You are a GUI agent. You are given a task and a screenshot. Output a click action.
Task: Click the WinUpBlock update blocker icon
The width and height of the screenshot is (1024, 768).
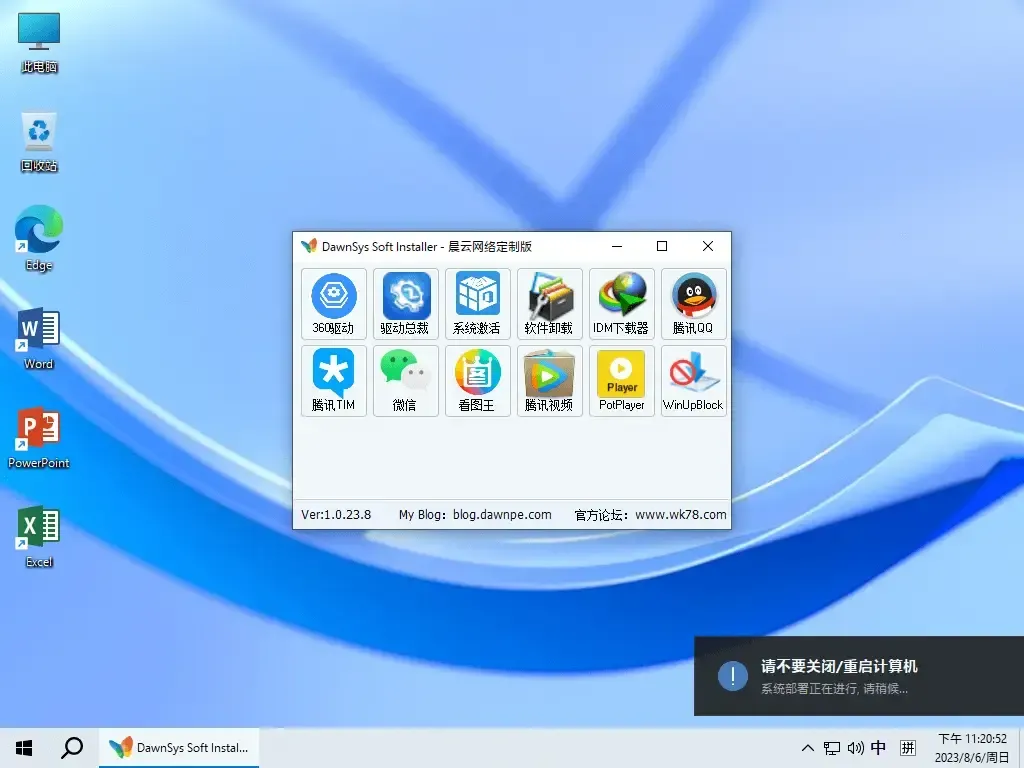(693, 381)
